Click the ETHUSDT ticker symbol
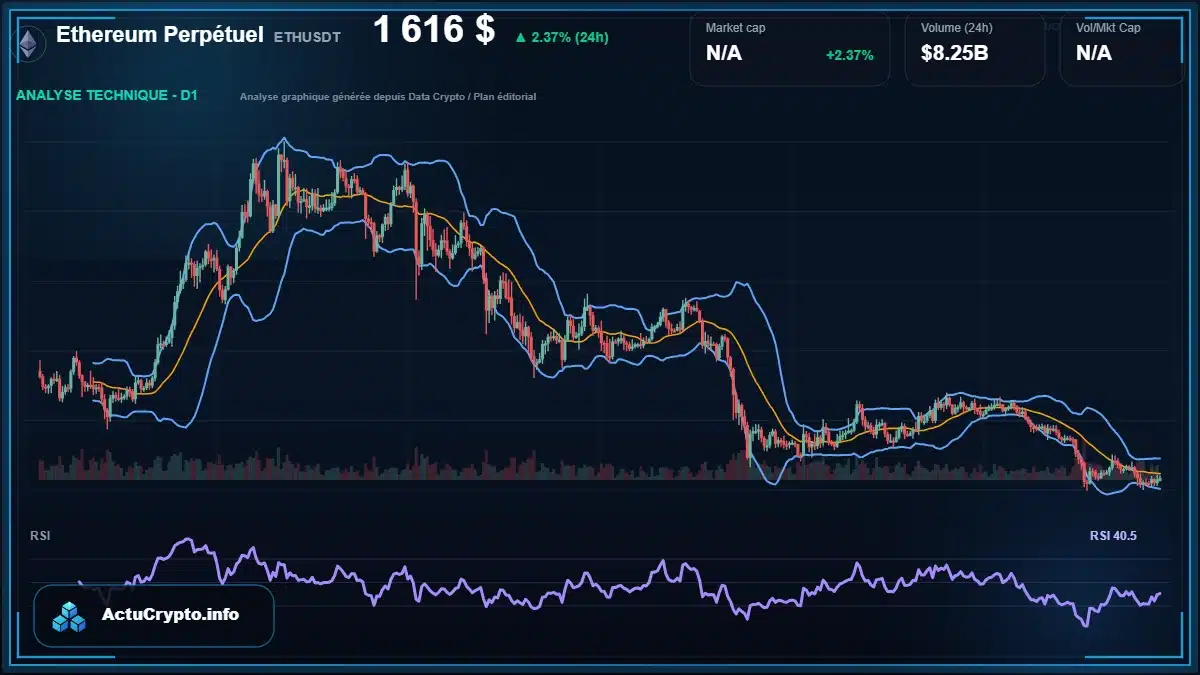The image size is (1200, 675). tap(307, 37)
